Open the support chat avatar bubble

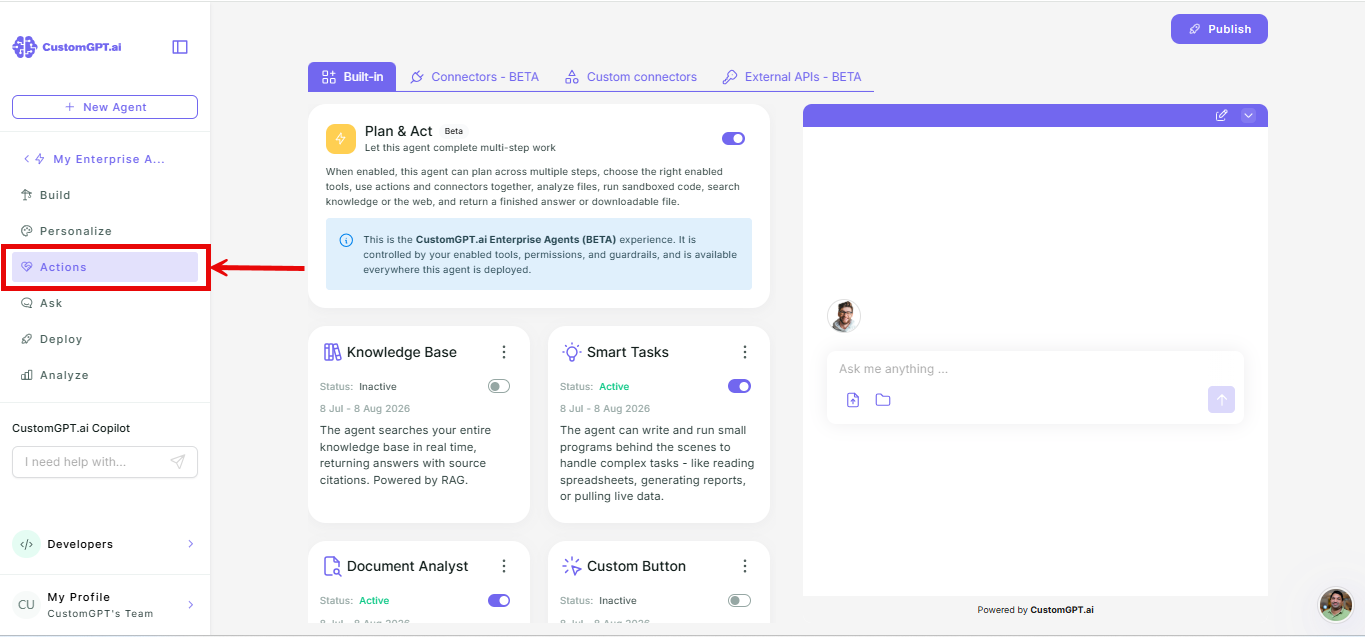click(1336, 604)
